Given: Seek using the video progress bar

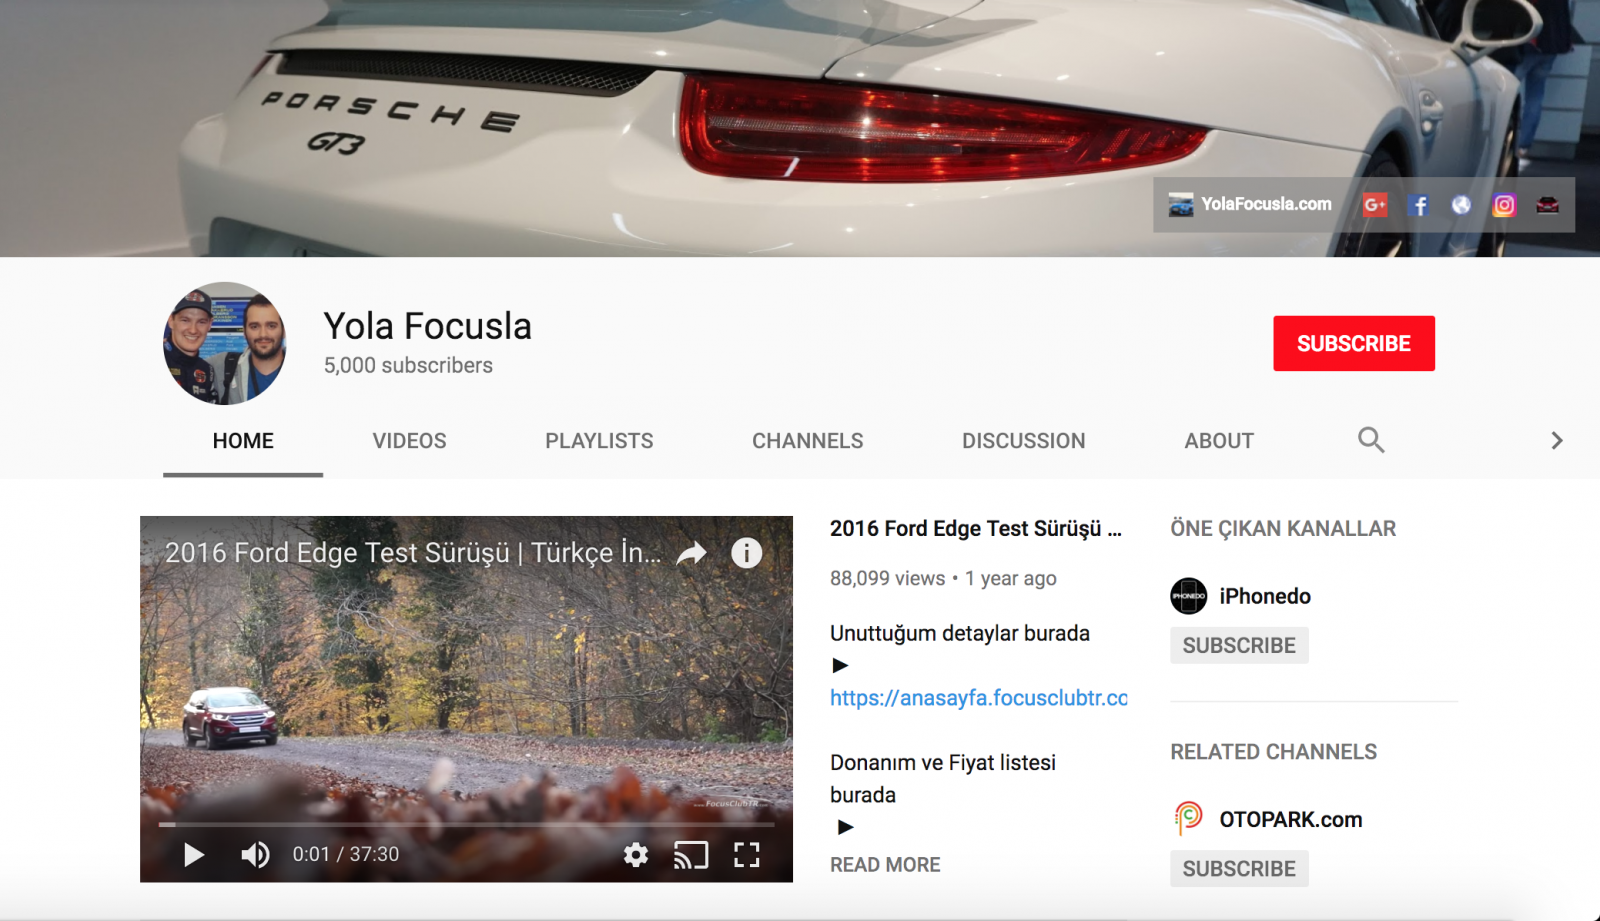Looking at the screenshot, I should point(466,824).
